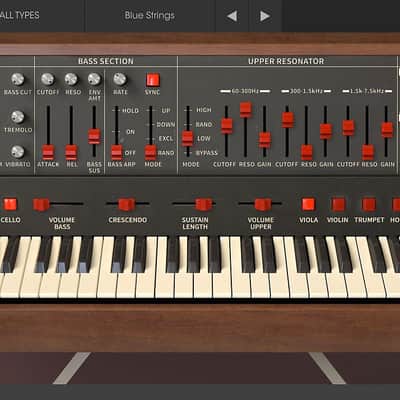Image resolution: width=400 pixels, height=400 pixels.
Task: Set arpeggiator mode to EXCL
Action: 166,139
